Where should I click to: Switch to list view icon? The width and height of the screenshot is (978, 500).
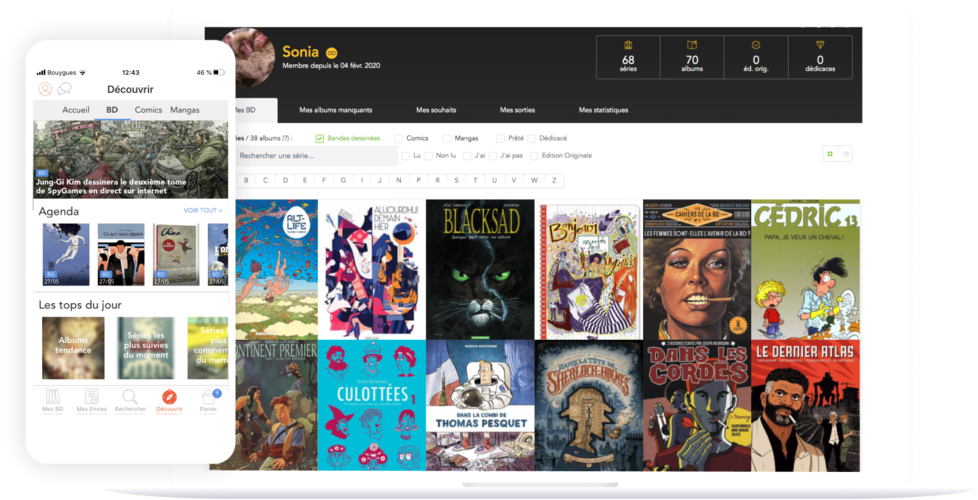pyautogui.click(x=845, y=154)
